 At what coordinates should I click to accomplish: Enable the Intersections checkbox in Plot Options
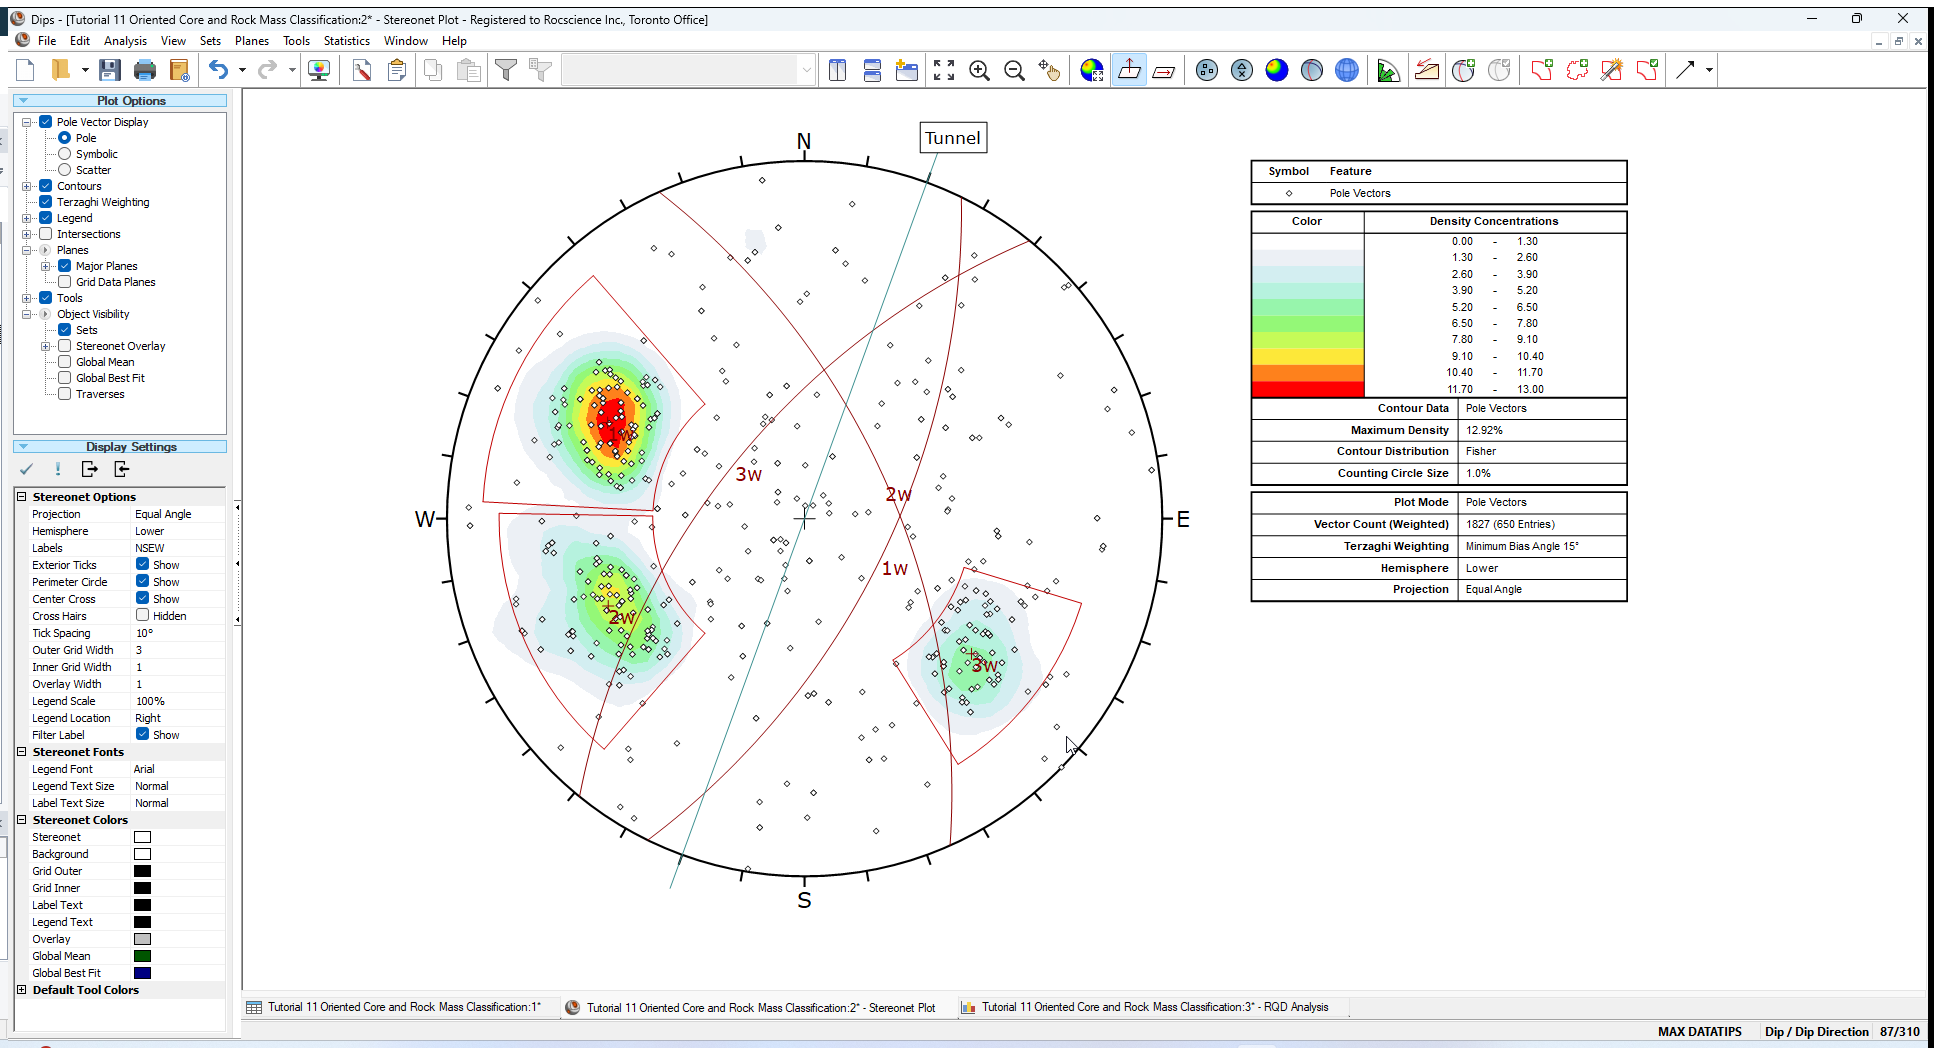(46, 233)
